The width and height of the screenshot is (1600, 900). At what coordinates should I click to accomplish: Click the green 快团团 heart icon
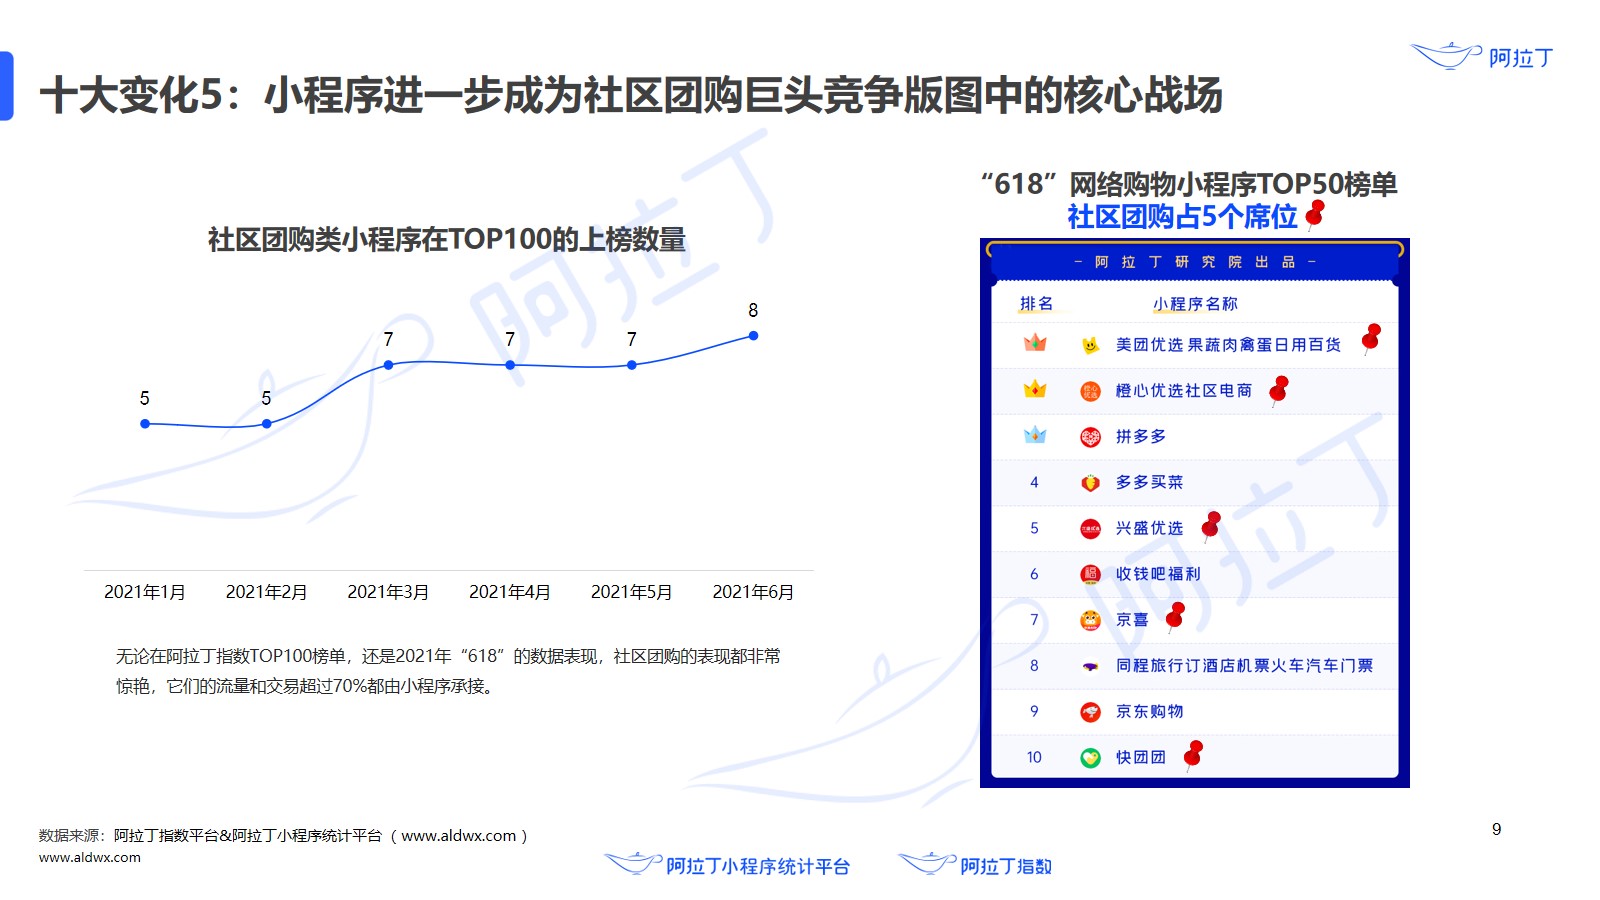1090,758
